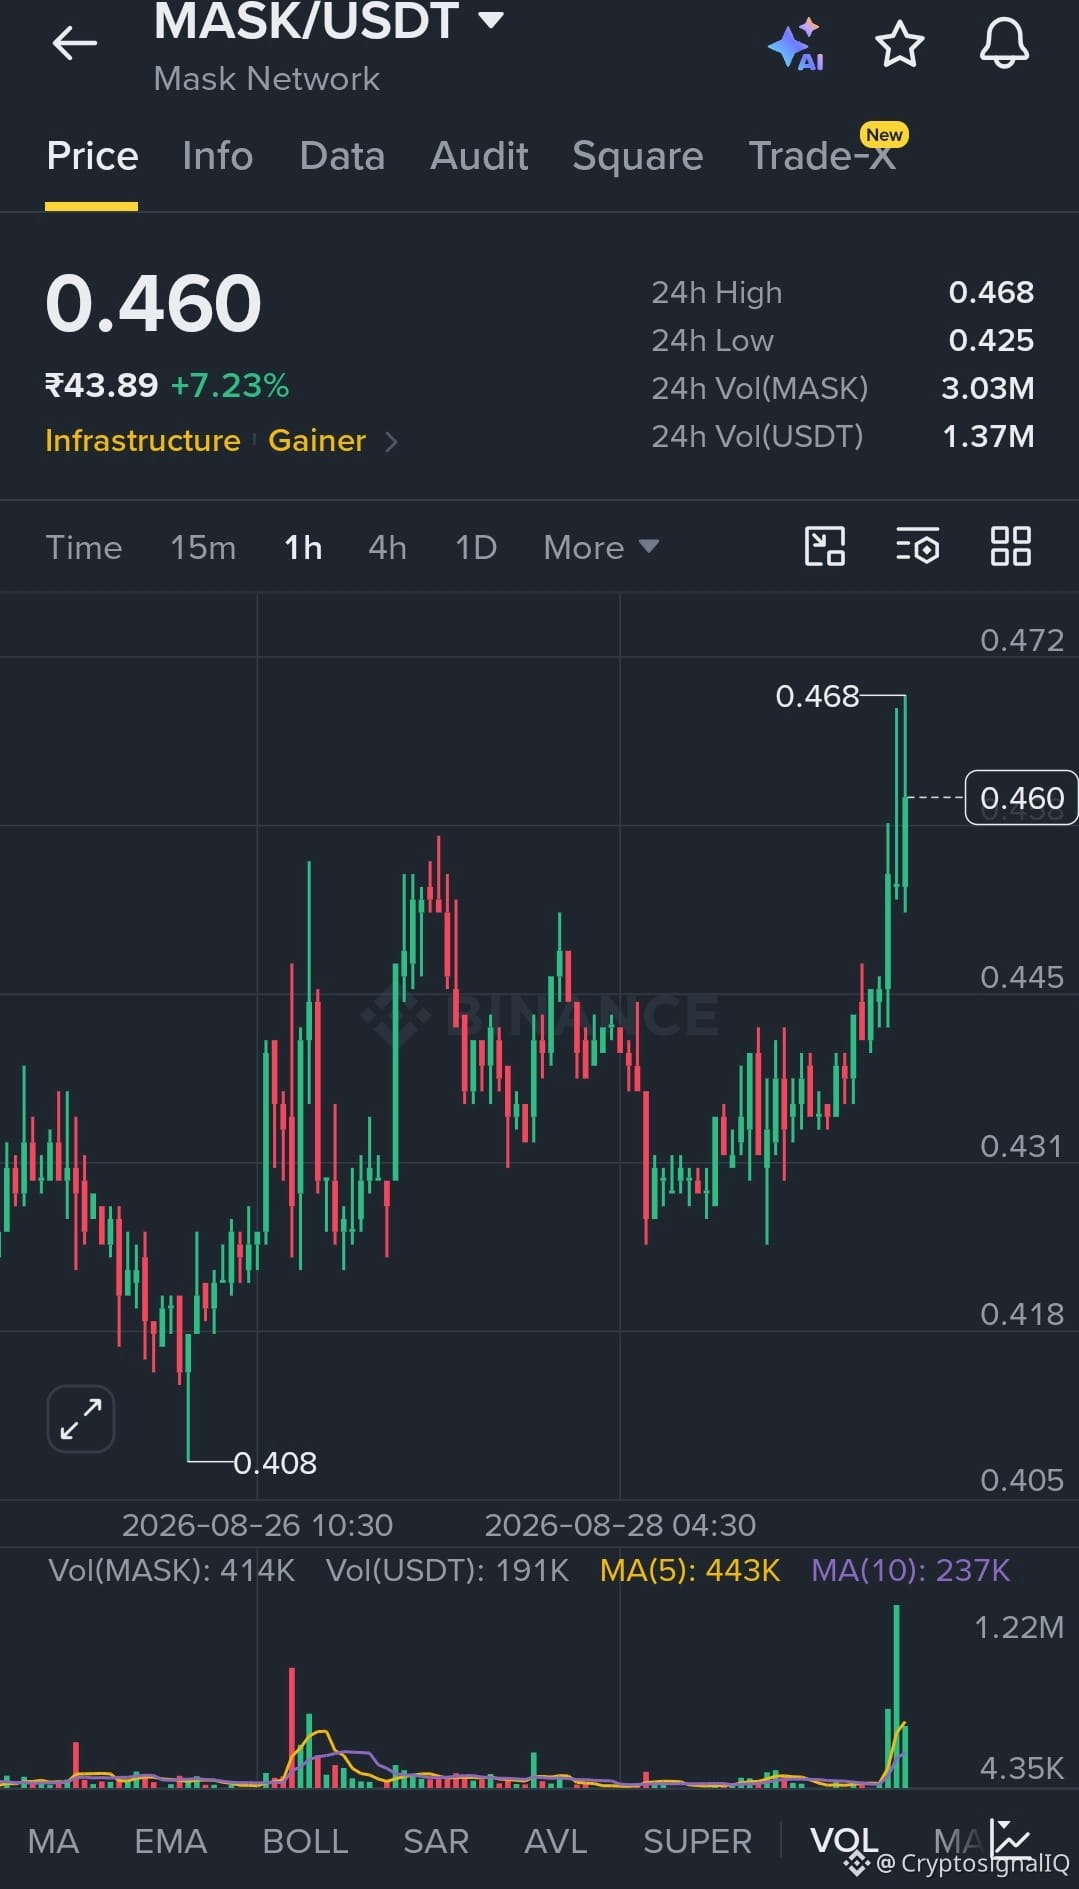The image size is (1079, 1889).
Task: Select the Time line chart interval
Action: coord(84,547)
